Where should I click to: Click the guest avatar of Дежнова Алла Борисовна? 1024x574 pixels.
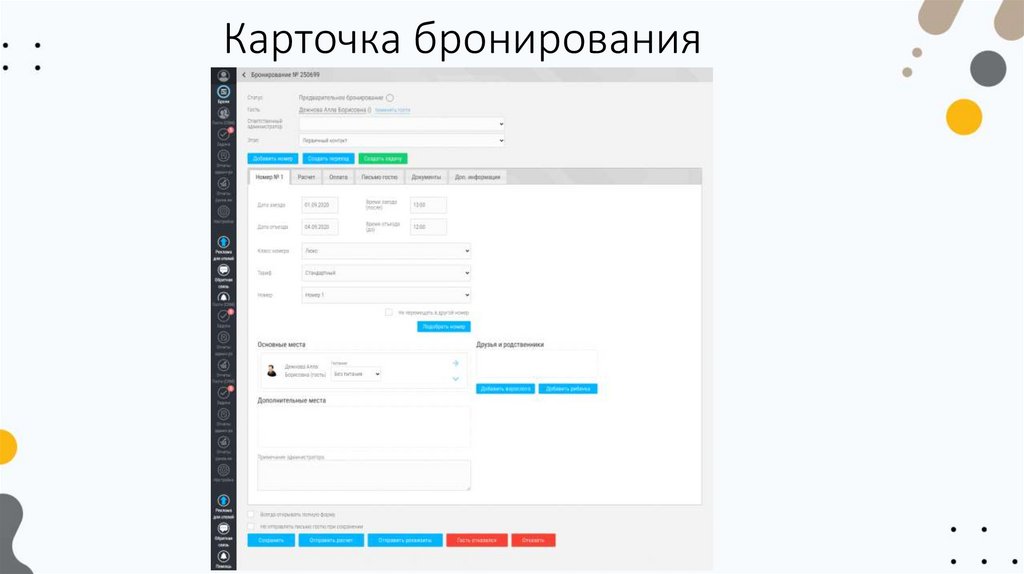pyautogui.click(x=272, y=371)
